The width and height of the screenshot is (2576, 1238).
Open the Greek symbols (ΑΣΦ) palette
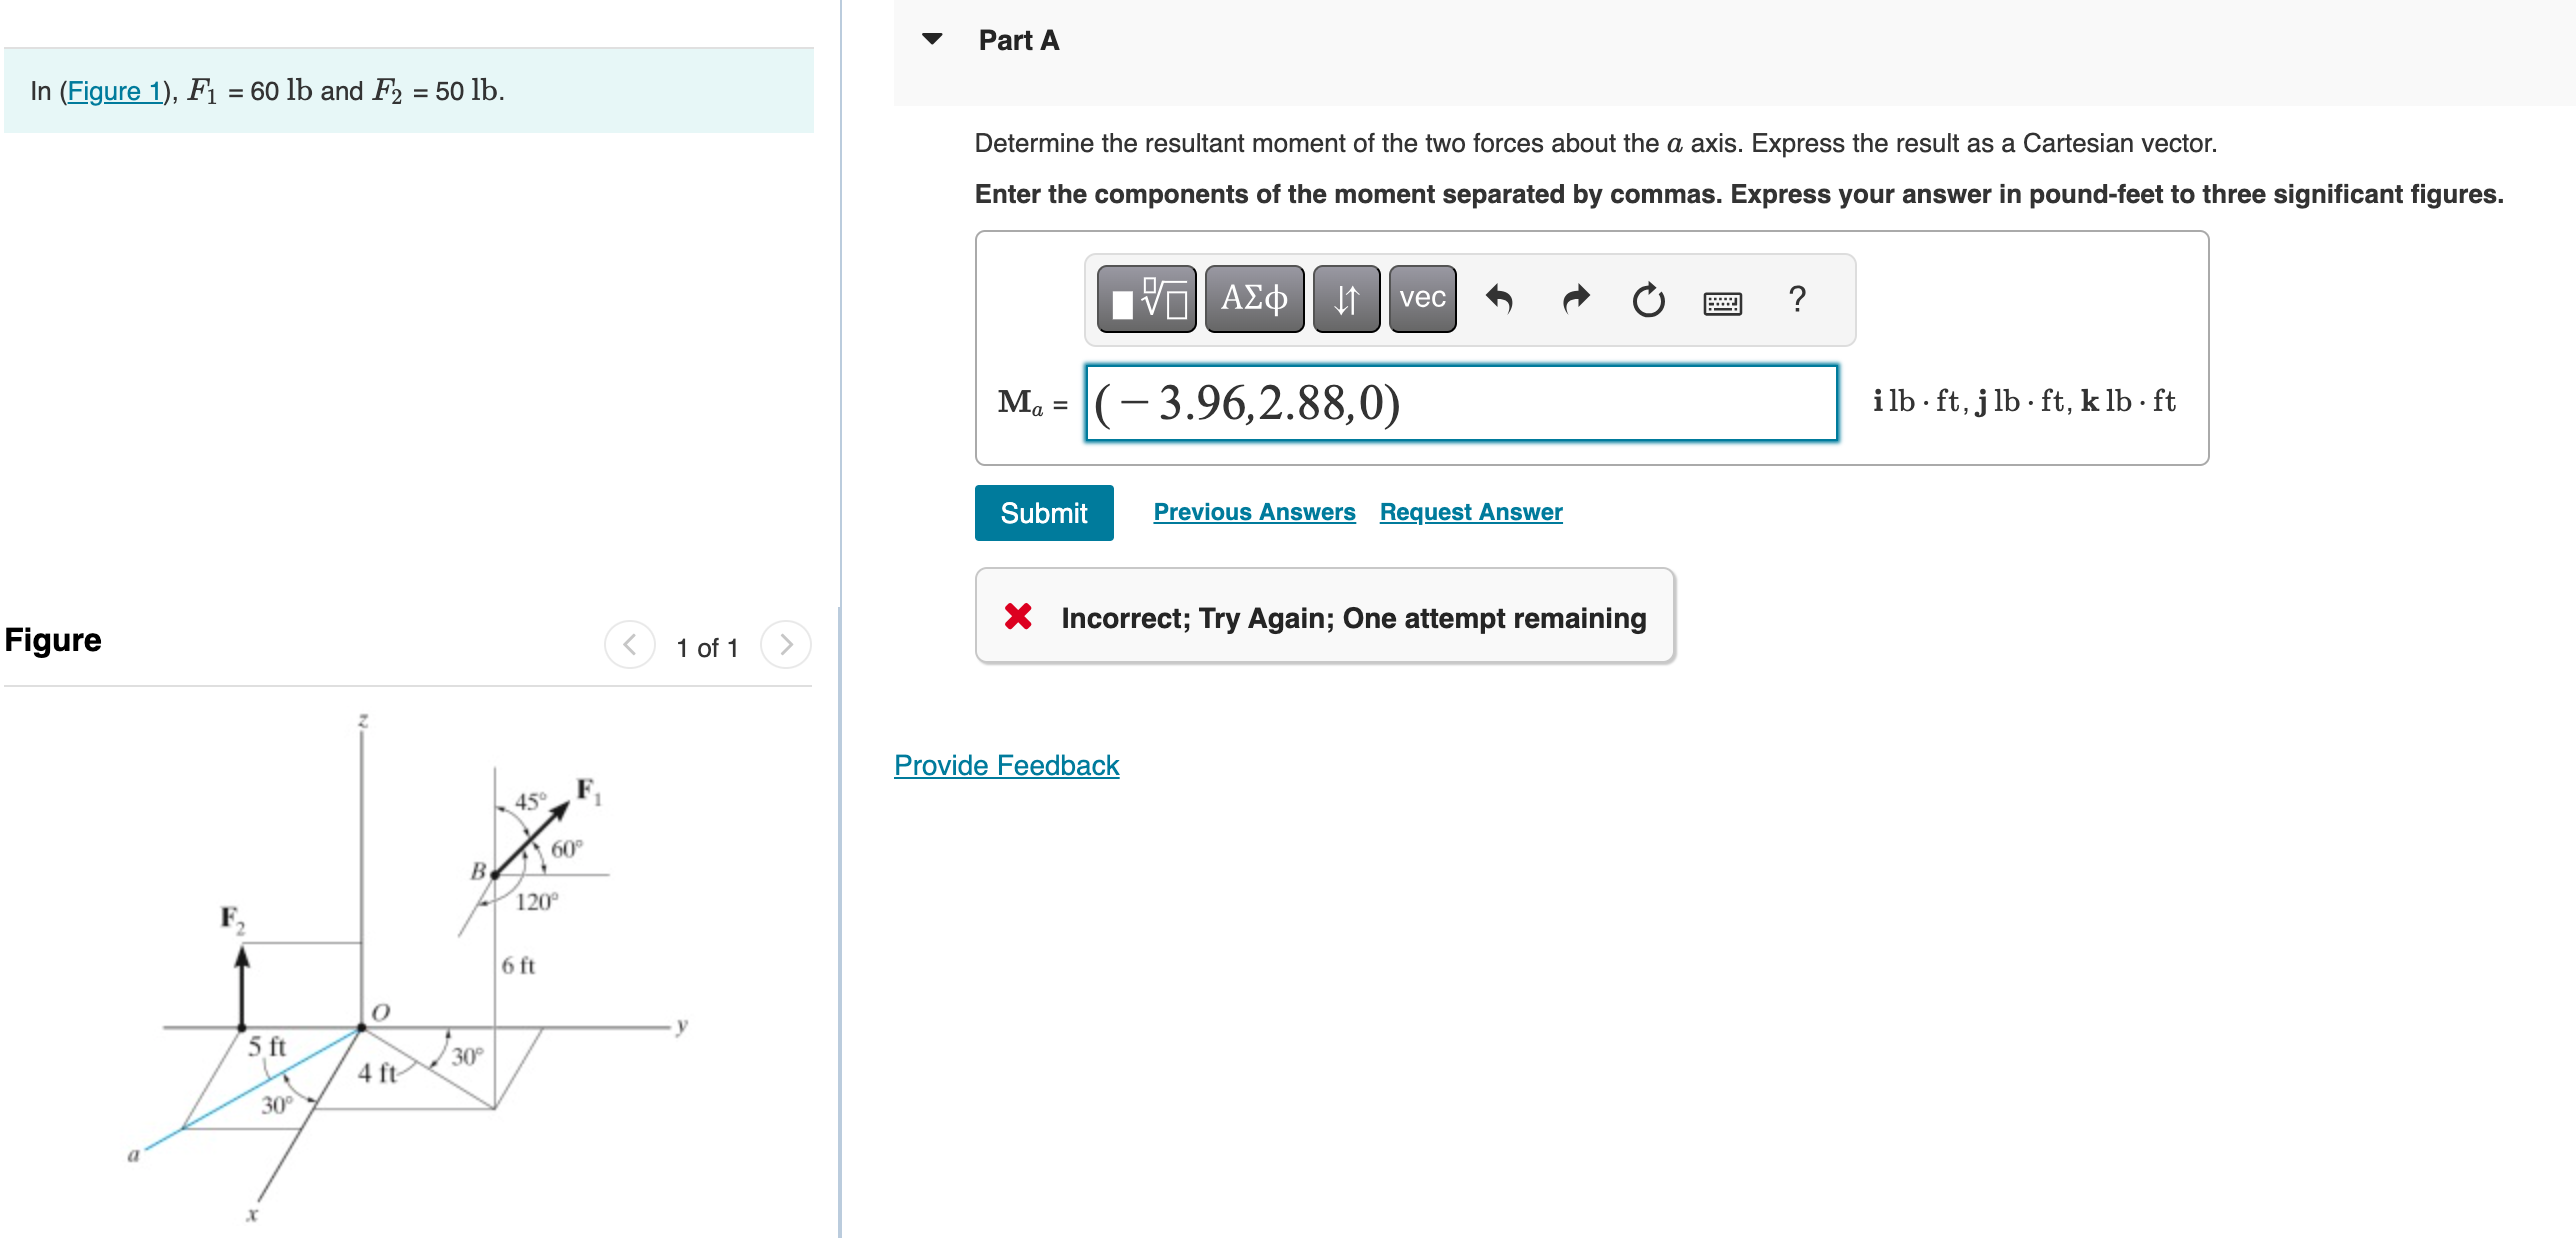[x=1252, y=299]
